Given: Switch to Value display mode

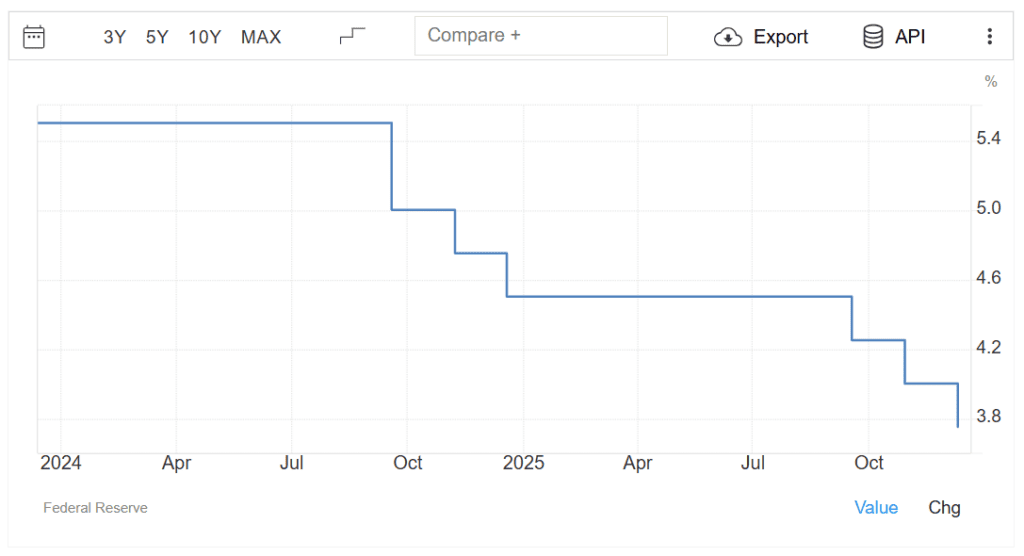Looking at the screenshot, I should (876, 507).
